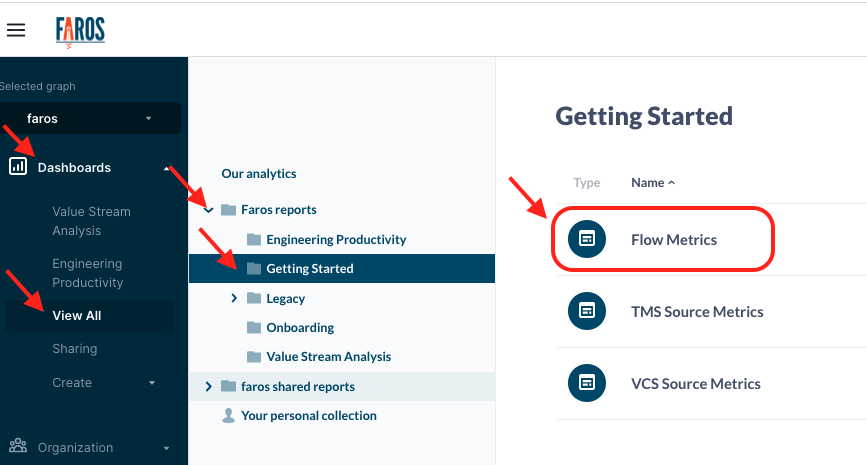Open the VCS Source Metrics dashboard
This screenshot has width=867, height=465.
[x=696, y=383]
